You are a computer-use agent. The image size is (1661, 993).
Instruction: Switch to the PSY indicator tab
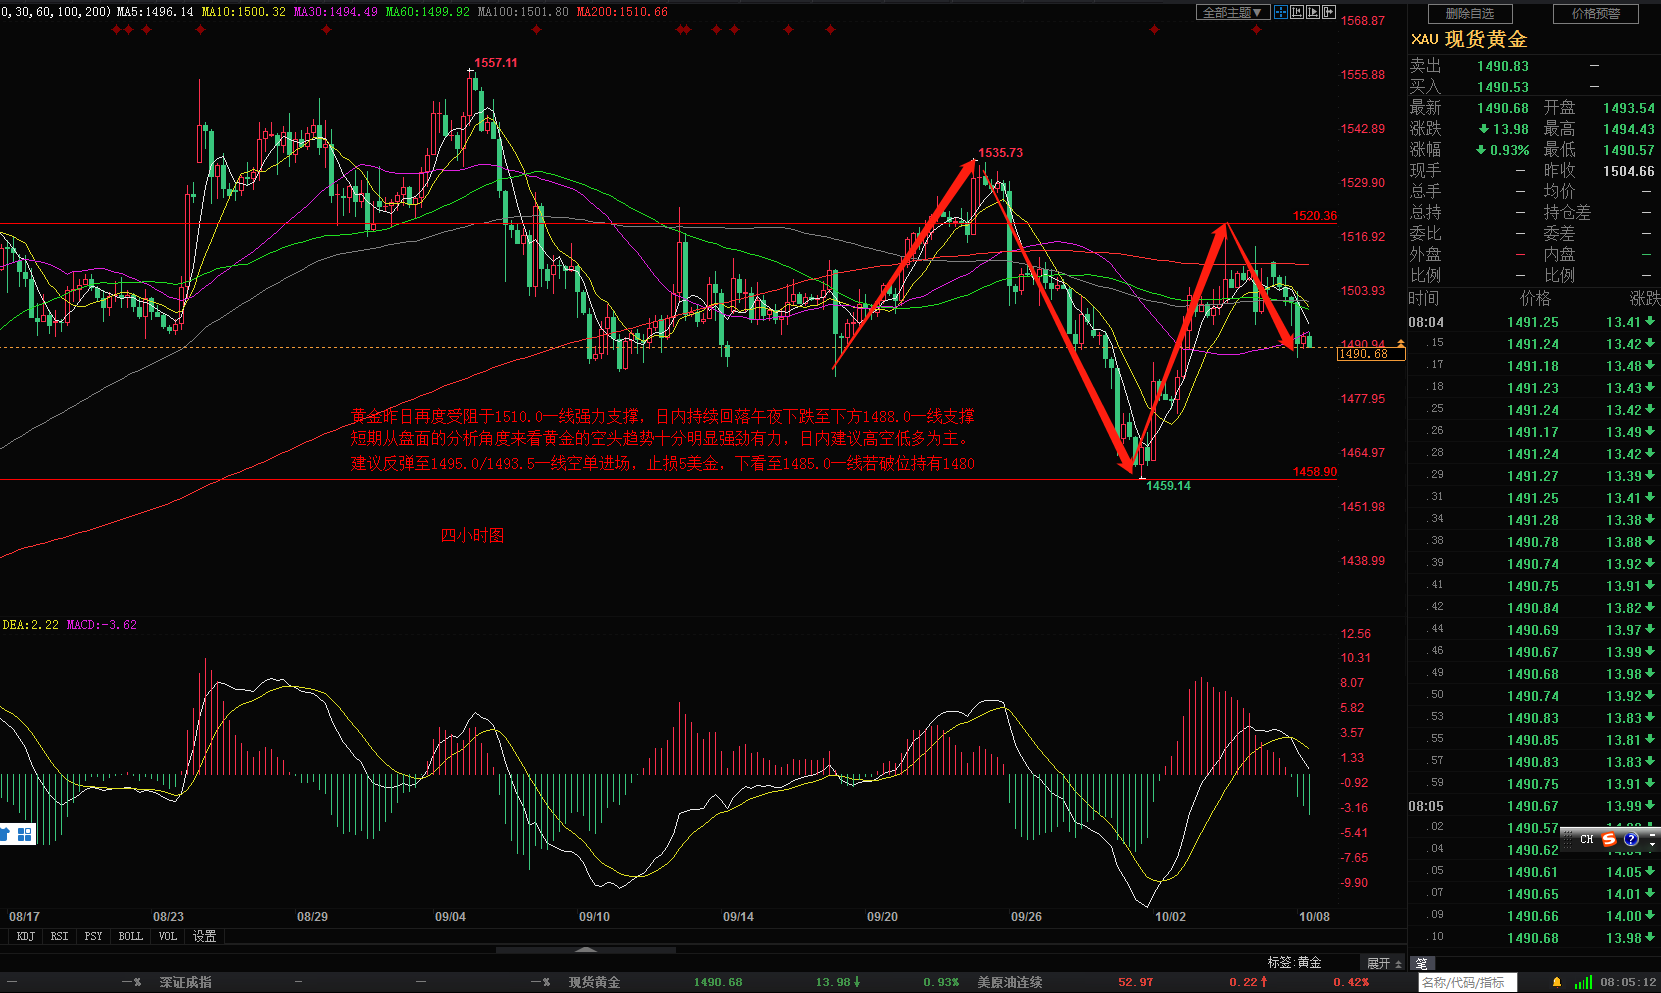click(94, 937)
